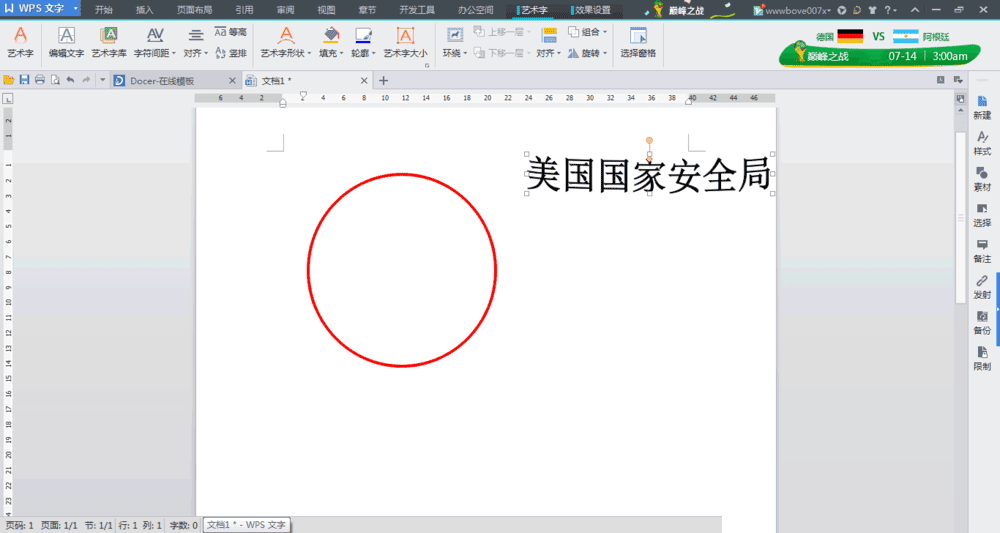Close the Docer-在线模板 tab
The width and height of the screenshot is (1000, 533).
[x=232, y=81]
